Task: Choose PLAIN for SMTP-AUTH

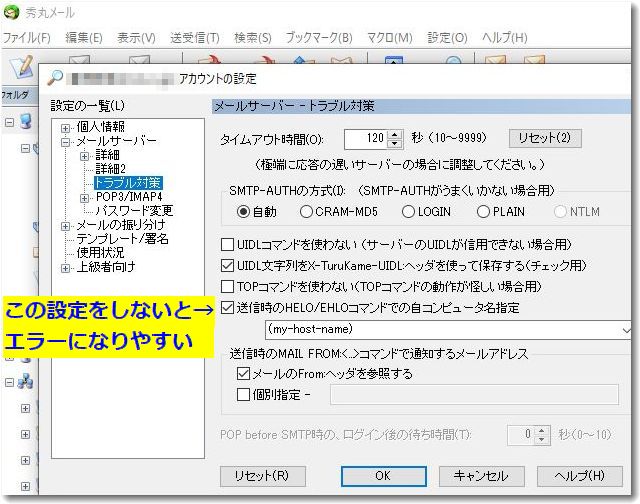Action: pos(483,211)
